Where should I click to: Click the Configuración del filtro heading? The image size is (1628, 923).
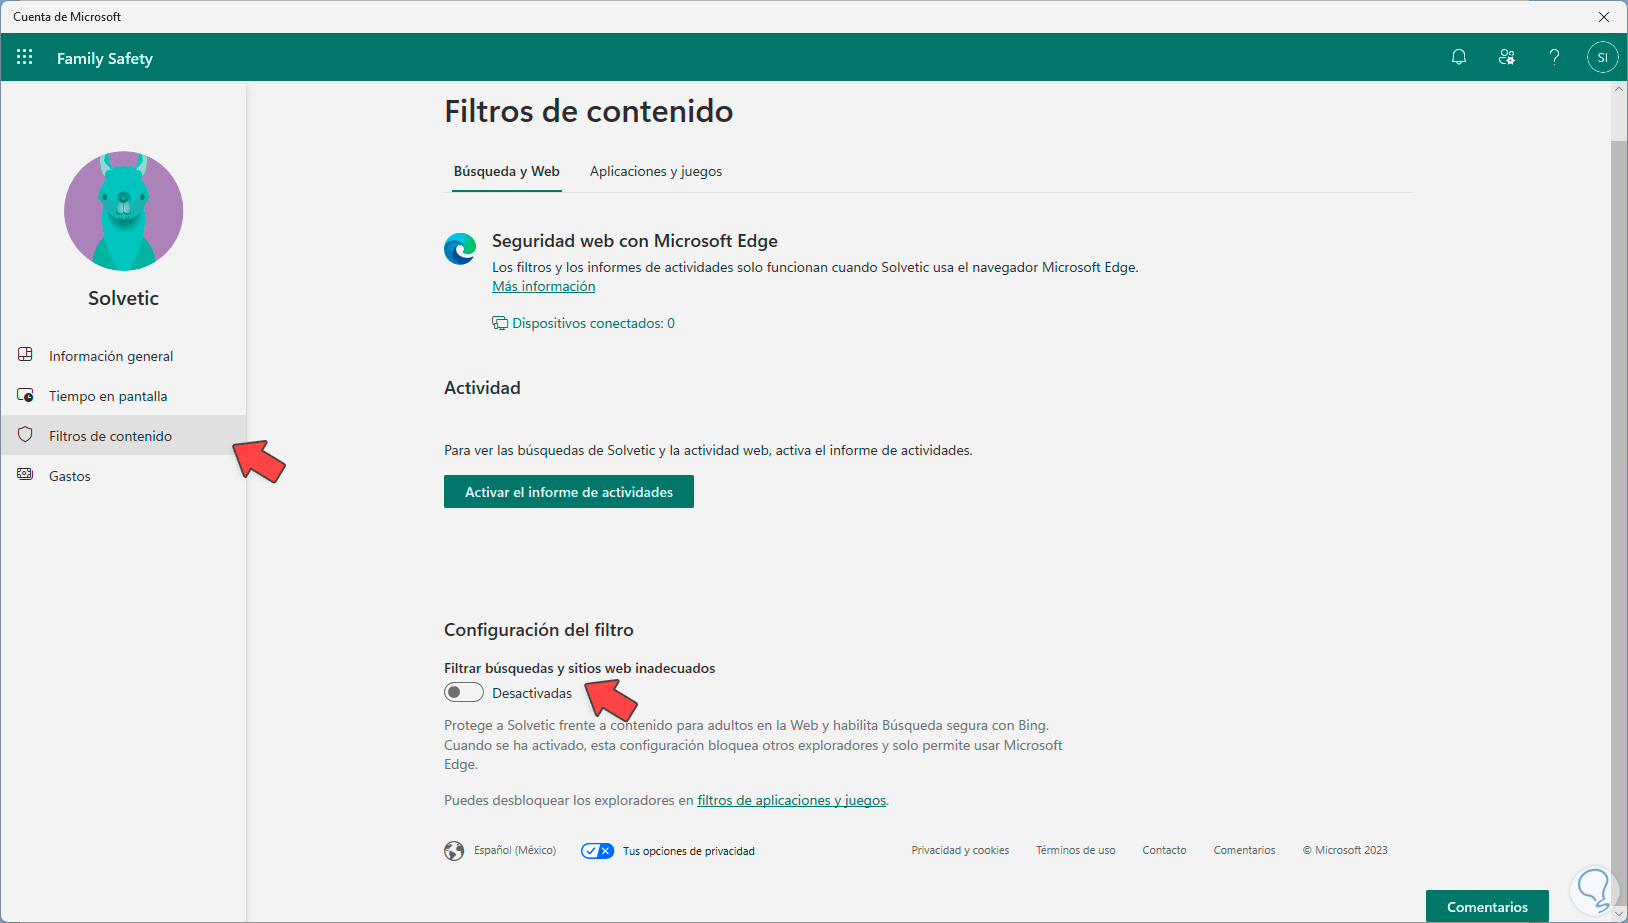[539, 630]
